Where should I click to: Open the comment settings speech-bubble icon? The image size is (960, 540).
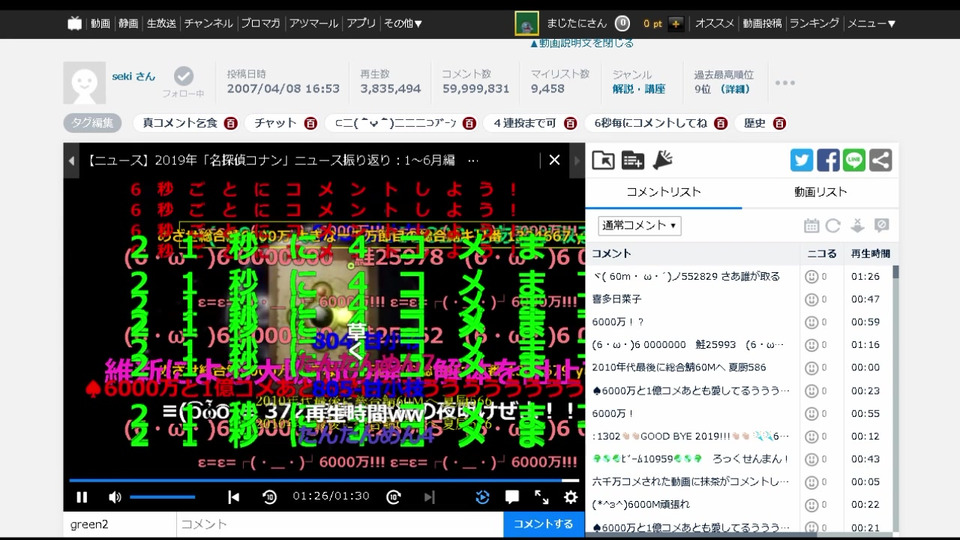[882, 225]
